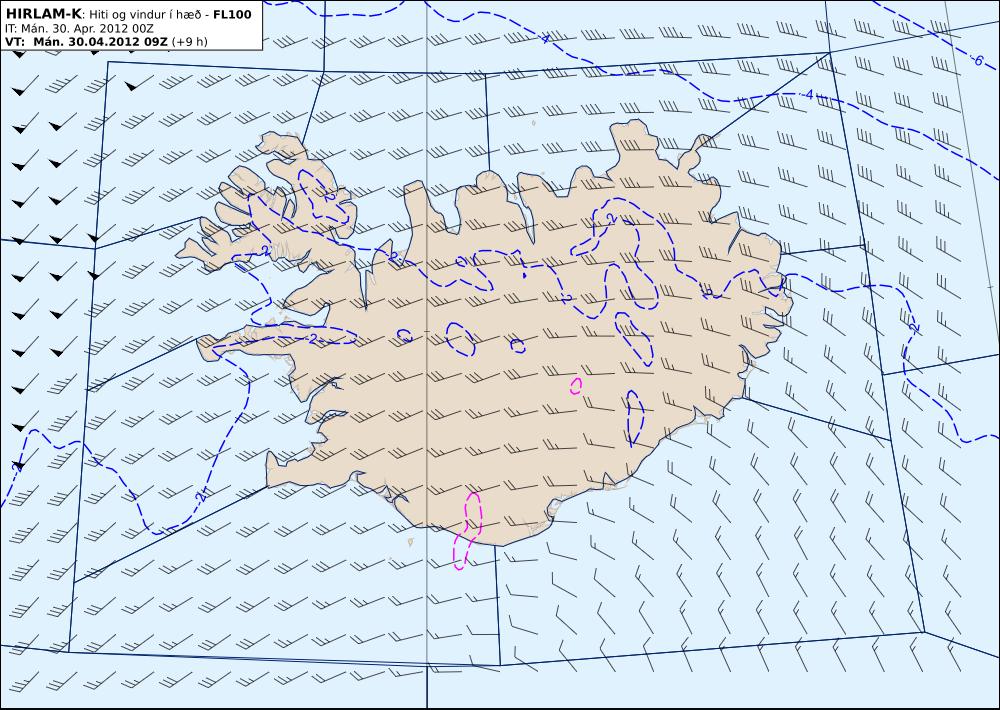Screen dimensions: 1000x710
Task: Click the "Hiti og vindur í hæð" text
Action: click(143, 15)
